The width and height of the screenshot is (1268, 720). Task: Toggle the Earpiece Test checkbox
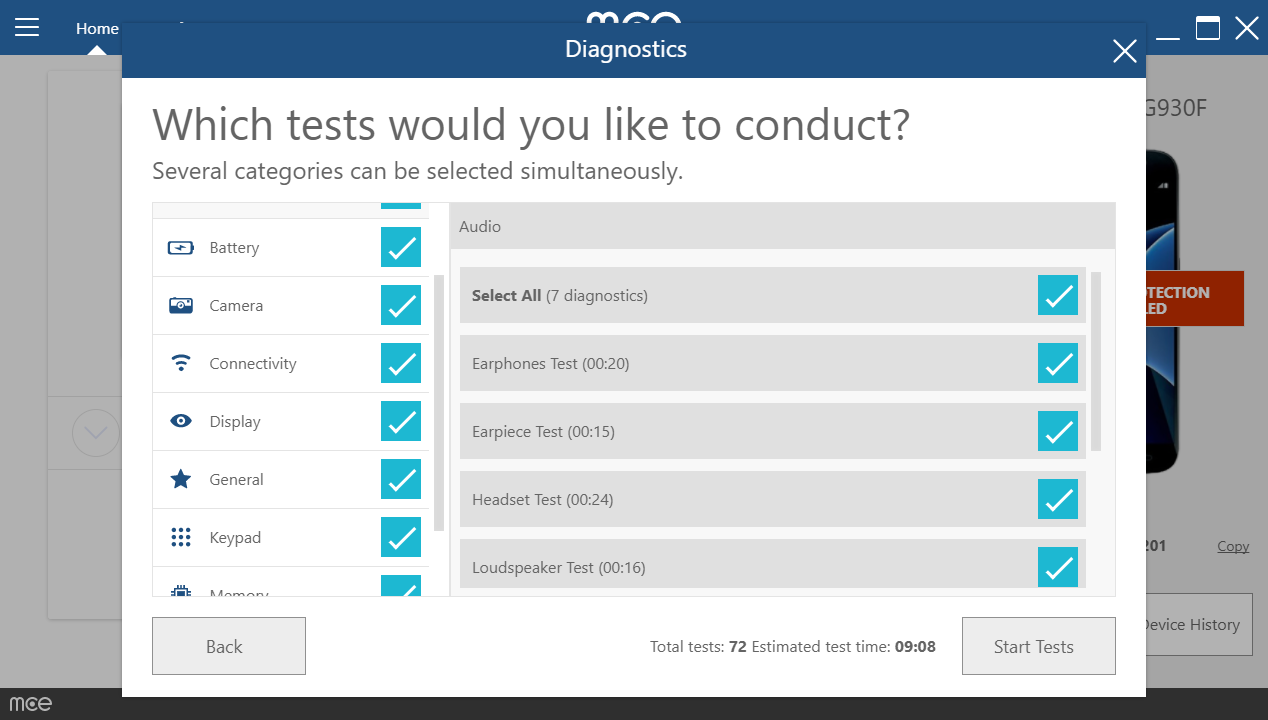1057,431
